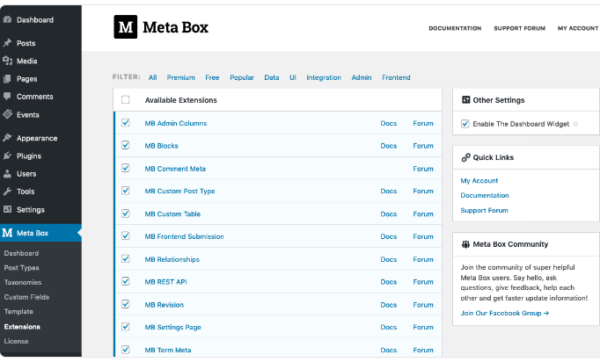Click the Settings icon in the sidebar
Screen dimensions: 600x362
[7, 209]
